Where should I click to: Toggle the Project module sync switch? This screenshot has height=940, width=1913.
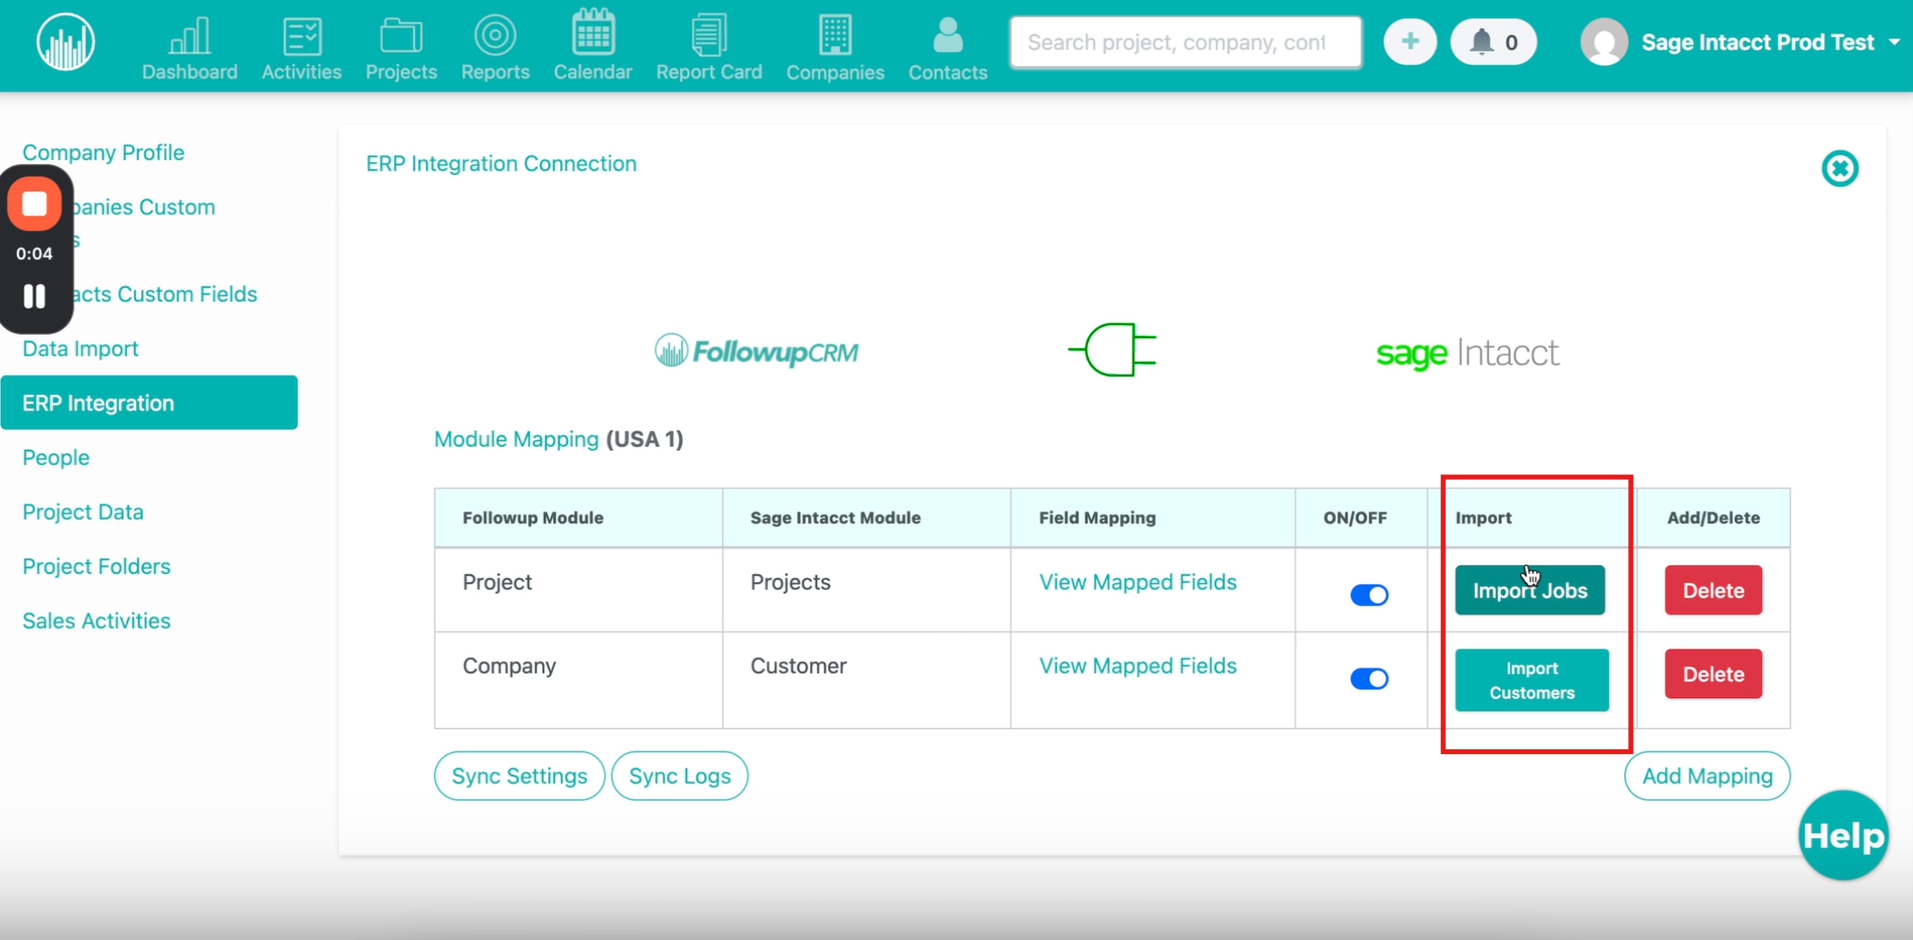click(1368, 595)
